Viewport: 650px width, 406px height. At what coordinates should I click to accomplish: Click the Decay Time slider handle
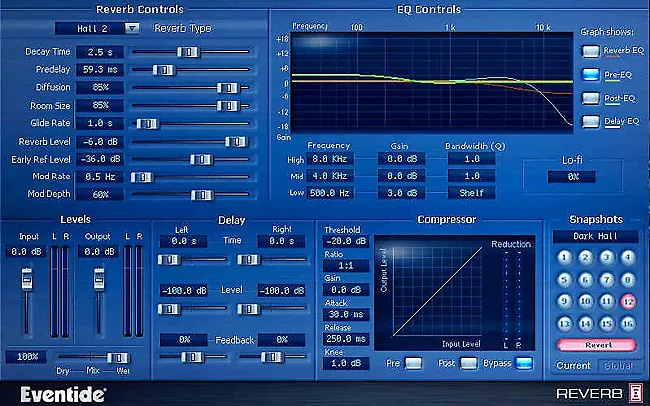click(x=189, y=52)
